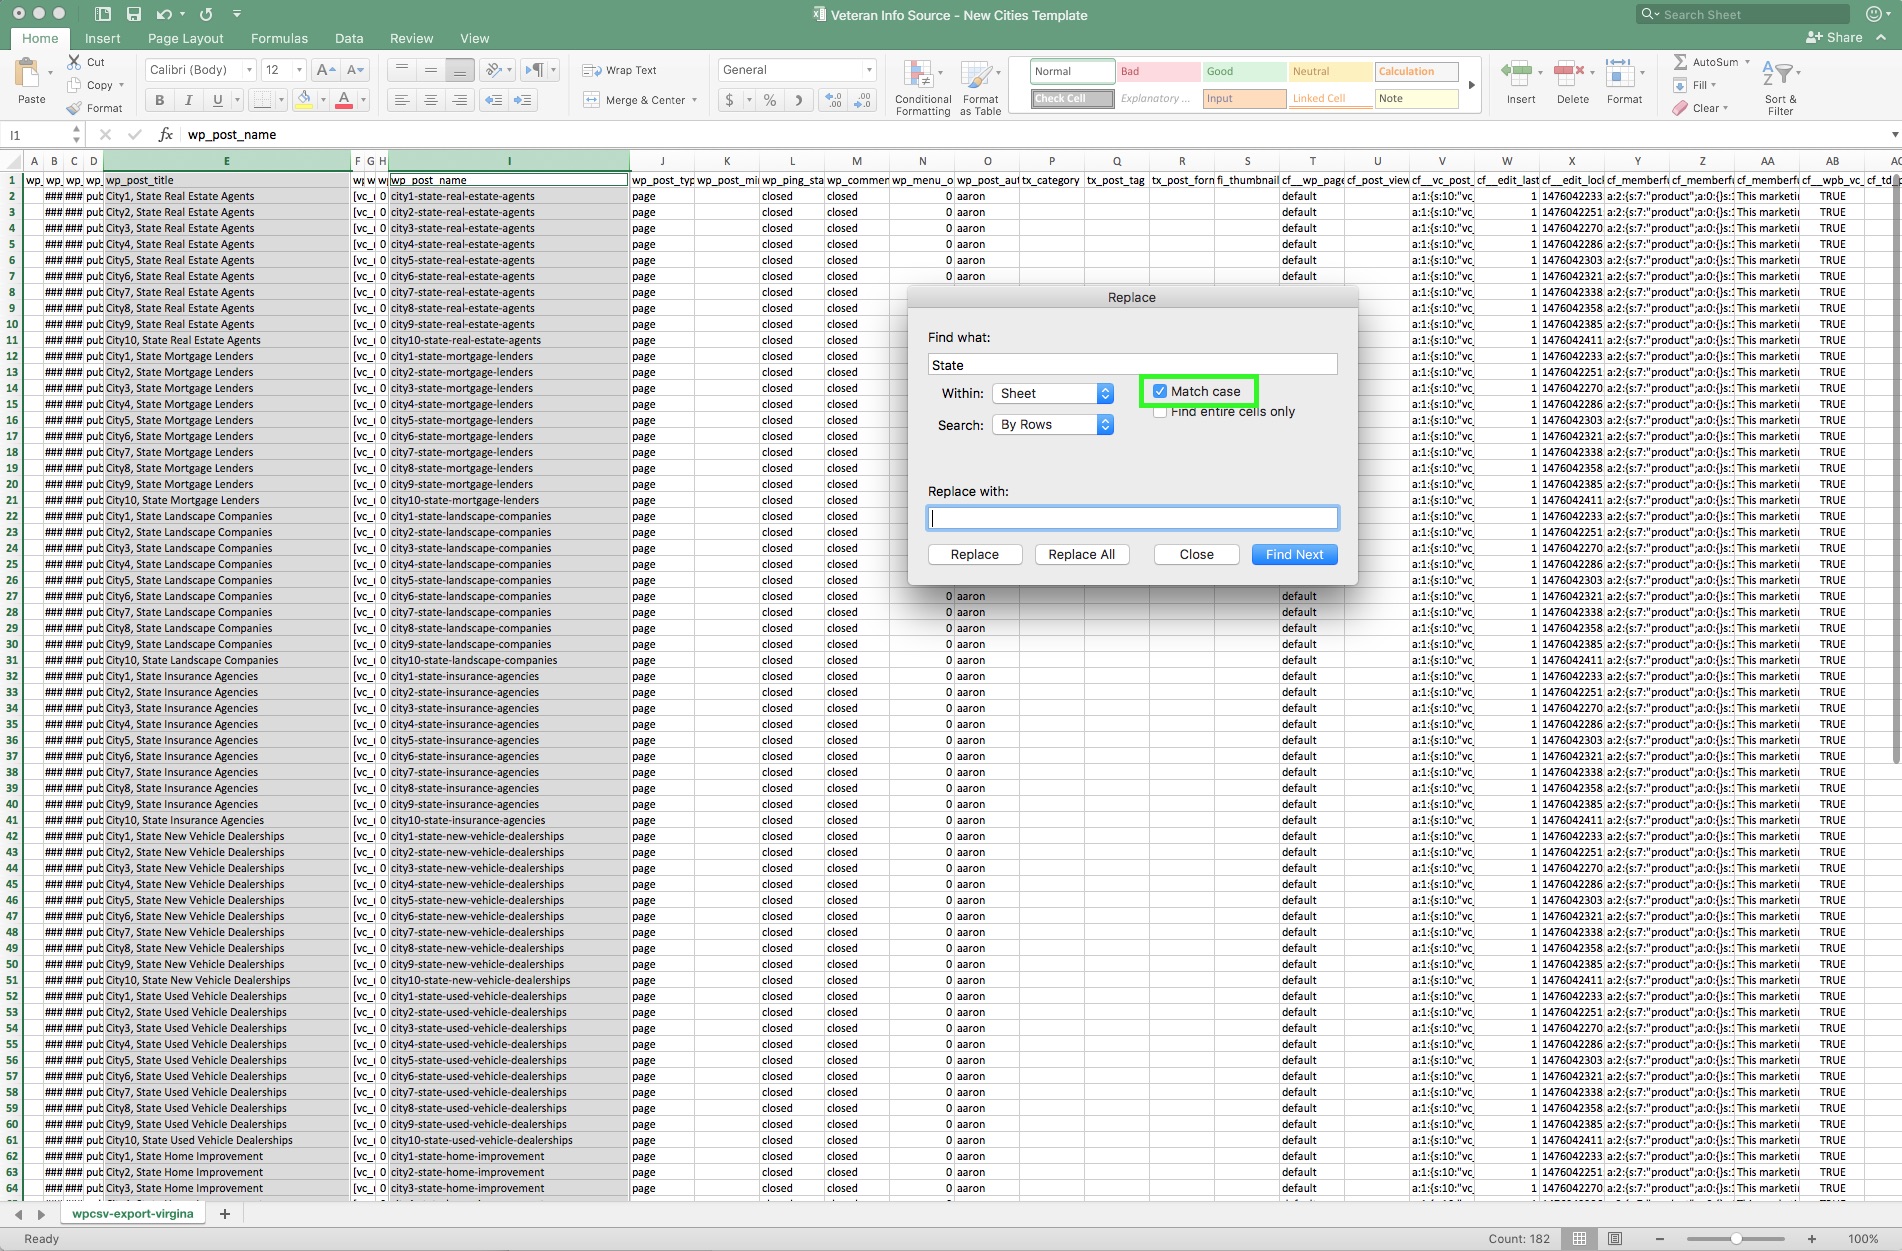The height and width of the screenshot is (1251, 1902).
Task: Increase decimal places
Action: coord(834,100)
